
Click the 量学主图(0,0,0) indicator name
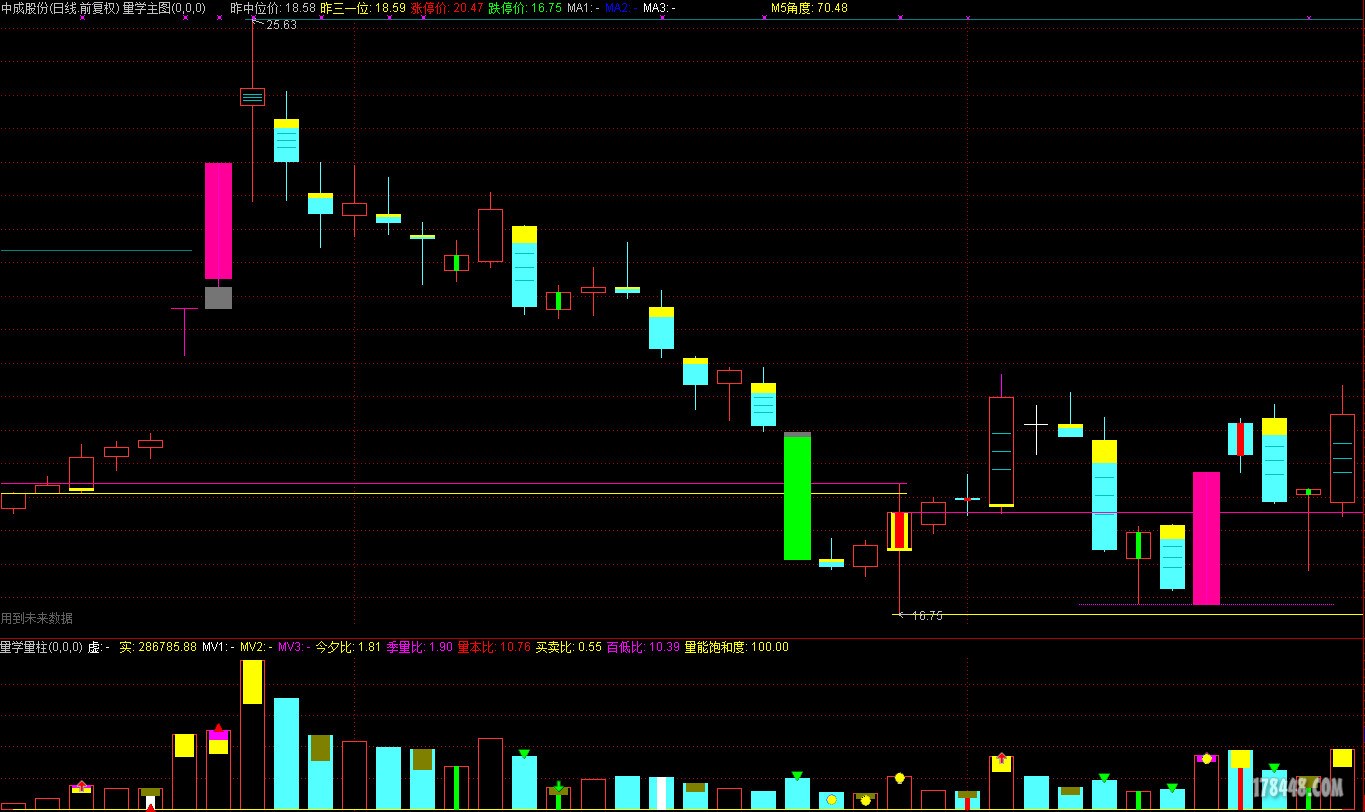tap(164, 8)
